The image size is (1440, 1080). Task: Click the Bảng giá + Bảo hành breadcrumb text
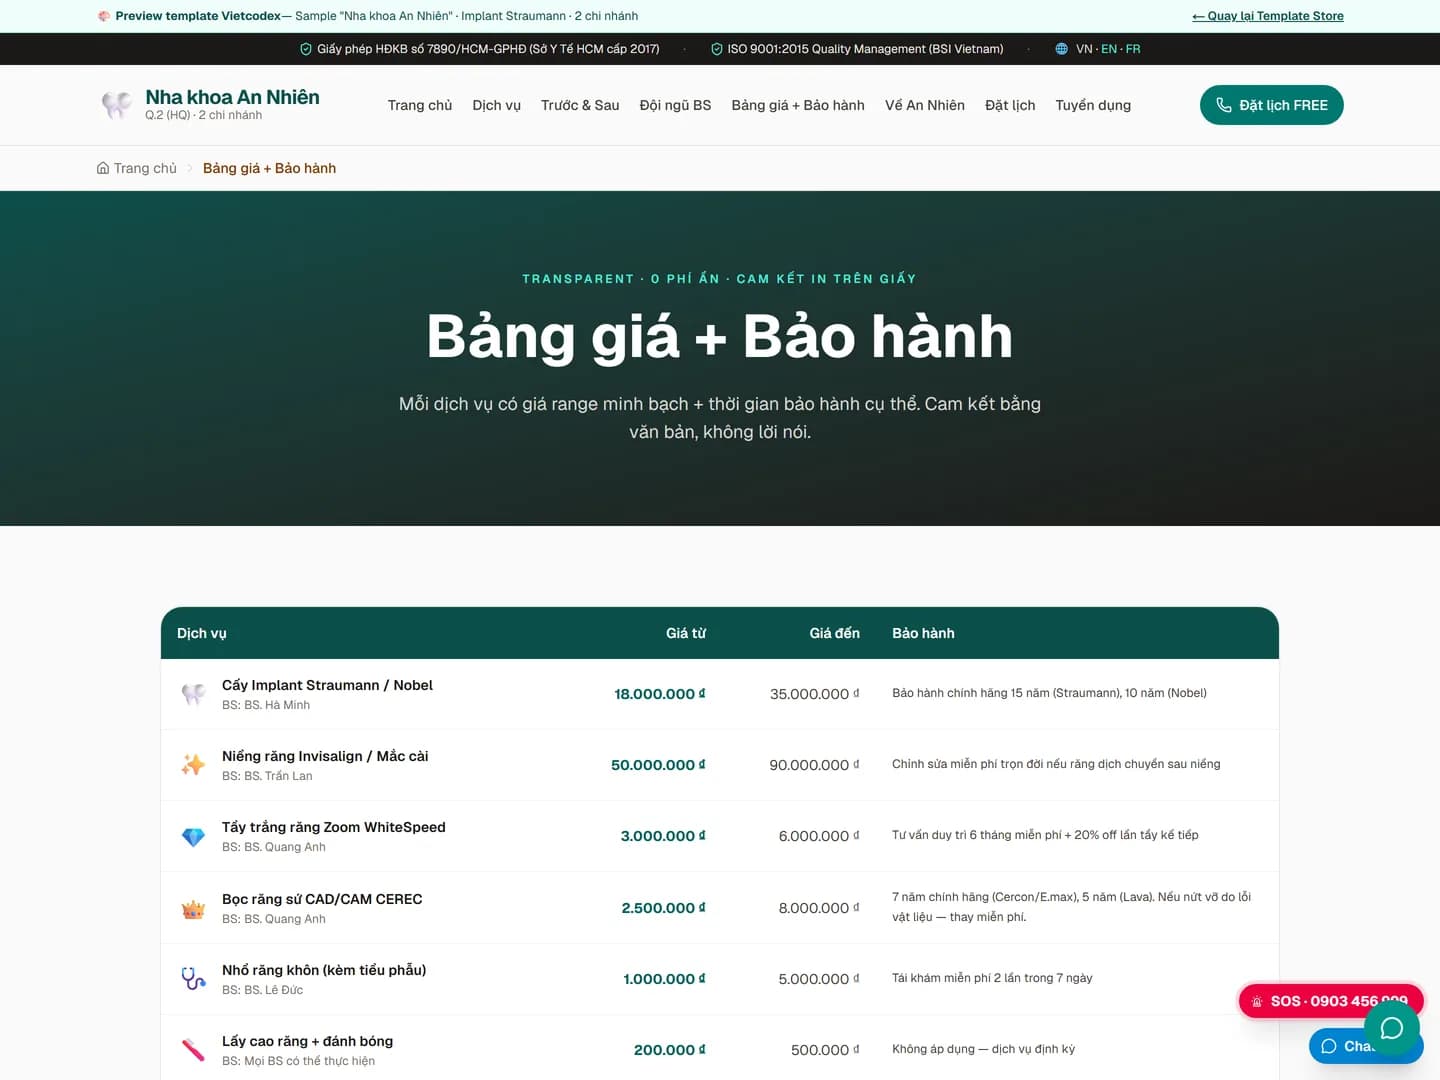[x=270, y=168]
